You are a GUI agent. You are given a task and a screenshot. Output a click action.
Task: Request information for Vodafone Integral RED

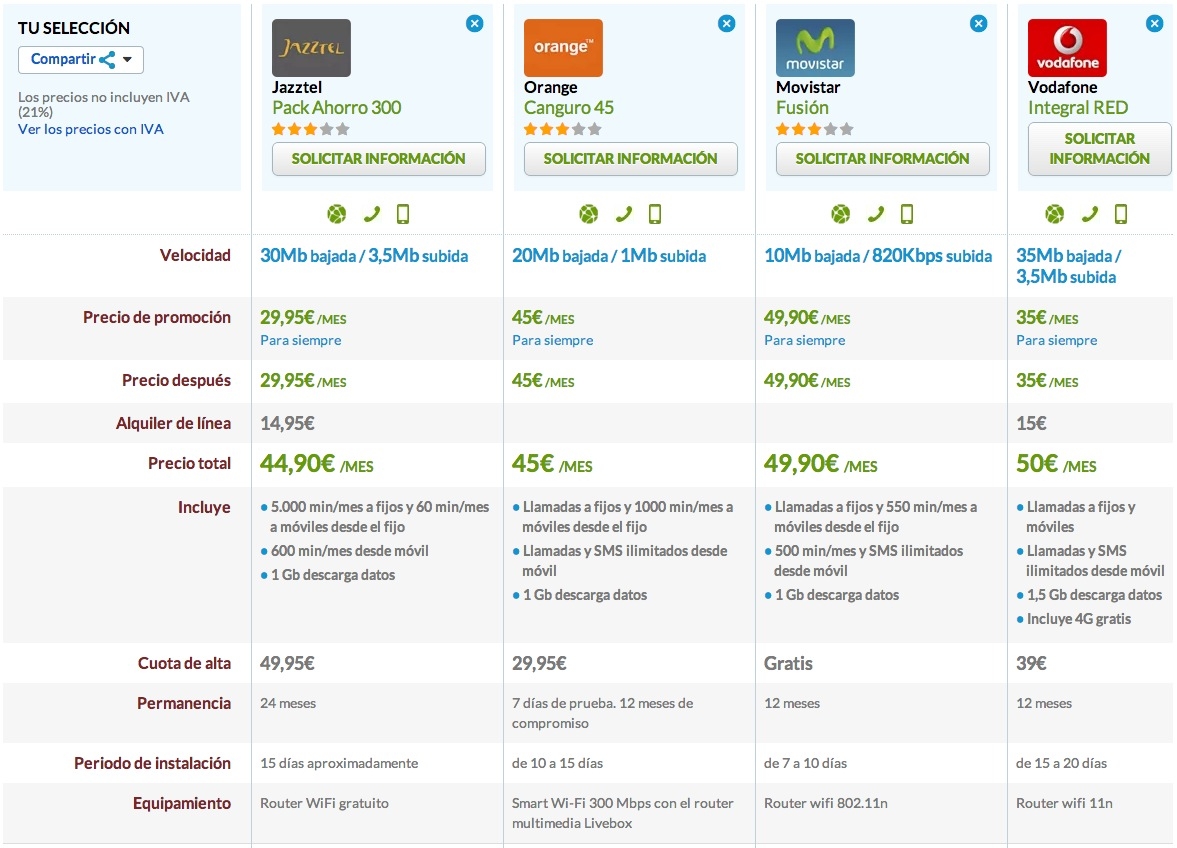coord(1100,149)
